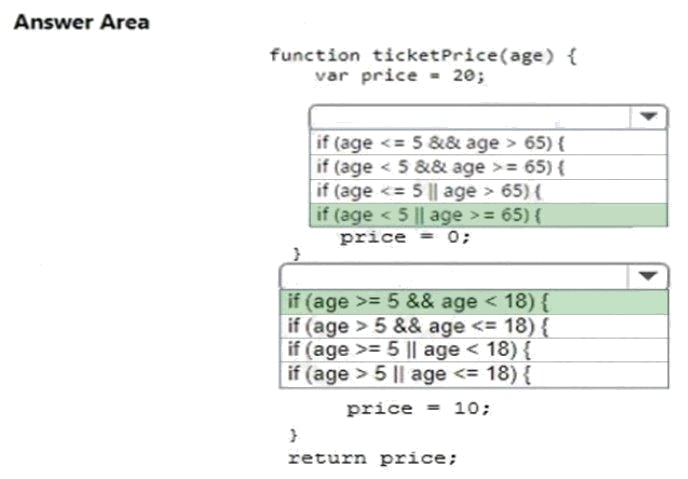Select option 'if (age > 5 || age <= 18) {'
Image resolution: width=688 pixels, height=479 pixels.
tap(410, 374)
